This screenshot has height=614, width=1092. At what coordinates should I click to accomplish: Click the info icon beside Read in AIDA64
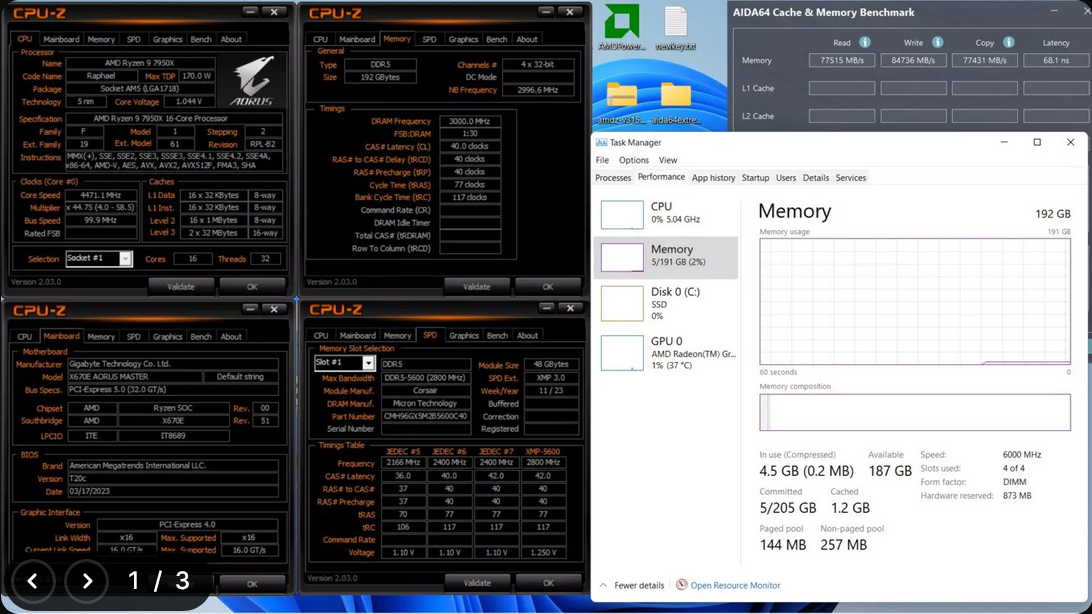[x=864, y=42]
